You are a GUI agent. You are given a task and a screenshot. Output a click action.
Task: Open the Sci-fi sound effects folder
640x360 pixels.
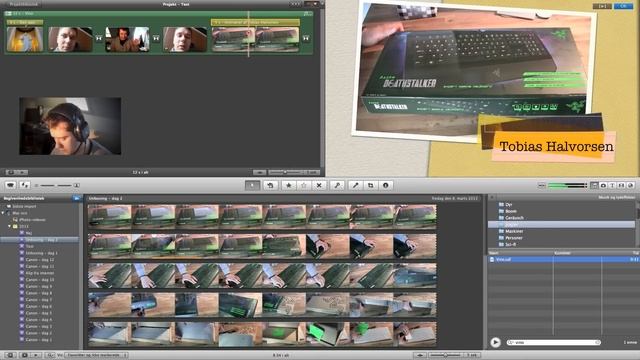(x=510, y=244)
